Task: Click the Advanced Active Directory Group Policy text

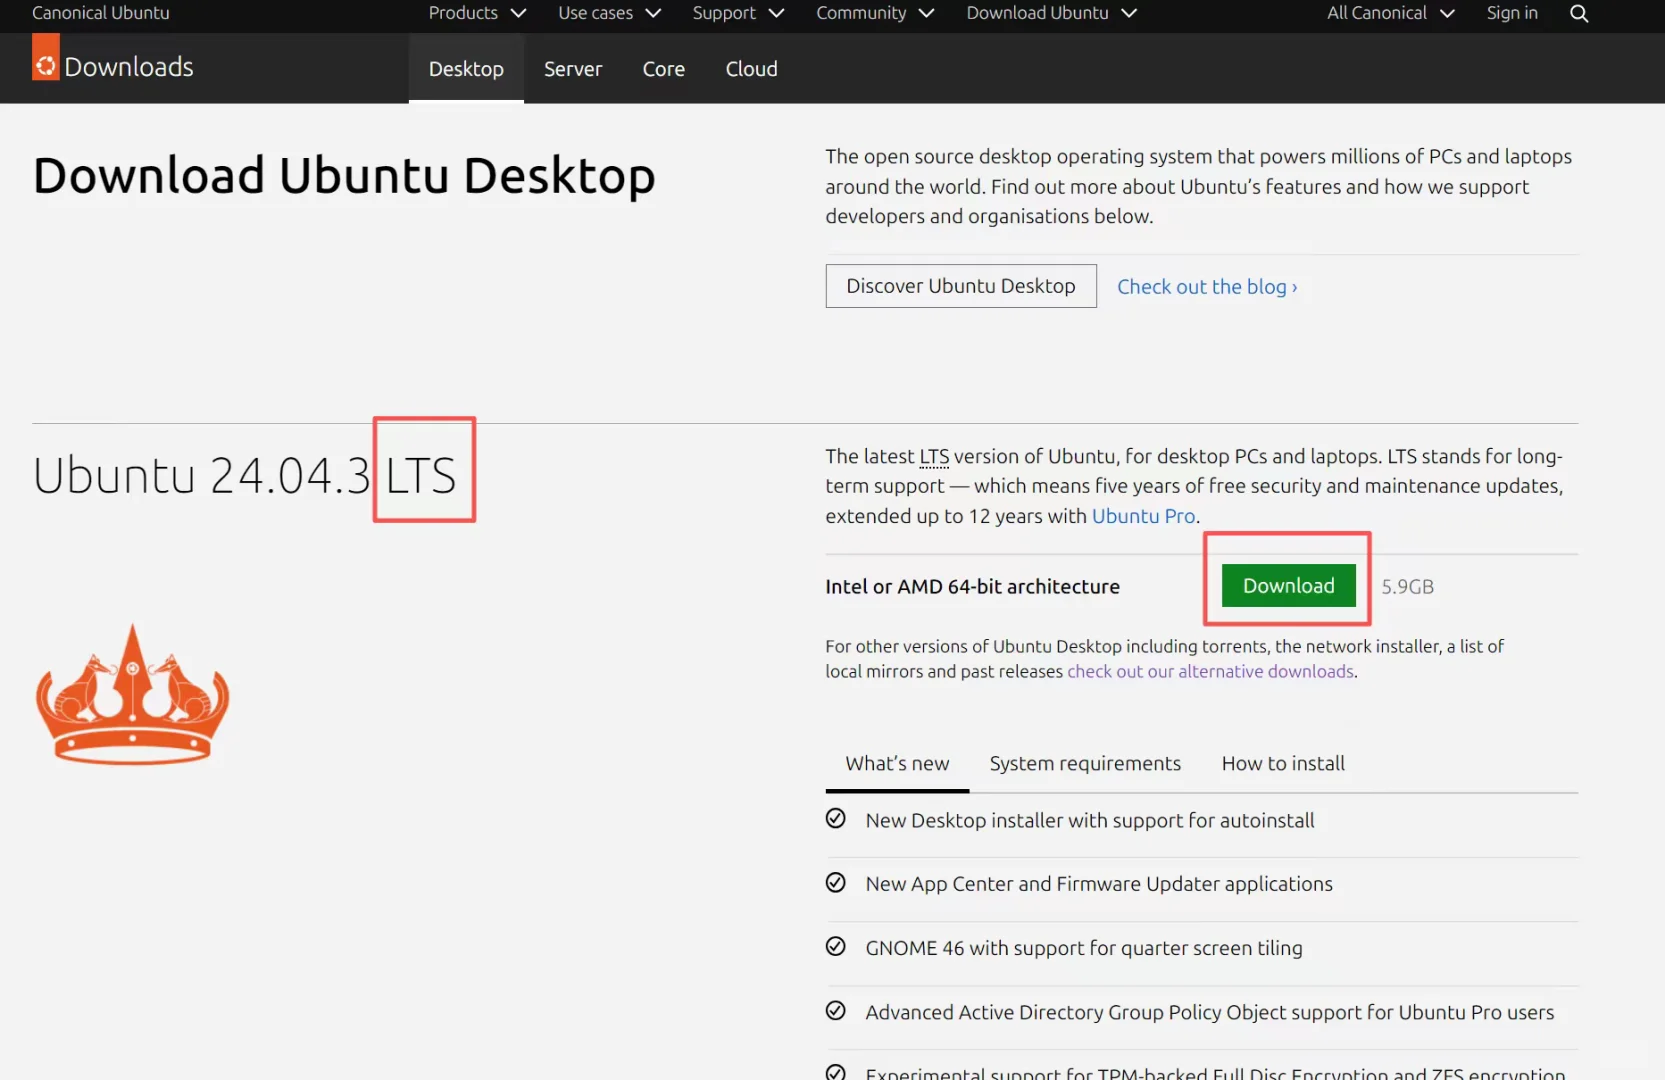Action: 1210,1012
